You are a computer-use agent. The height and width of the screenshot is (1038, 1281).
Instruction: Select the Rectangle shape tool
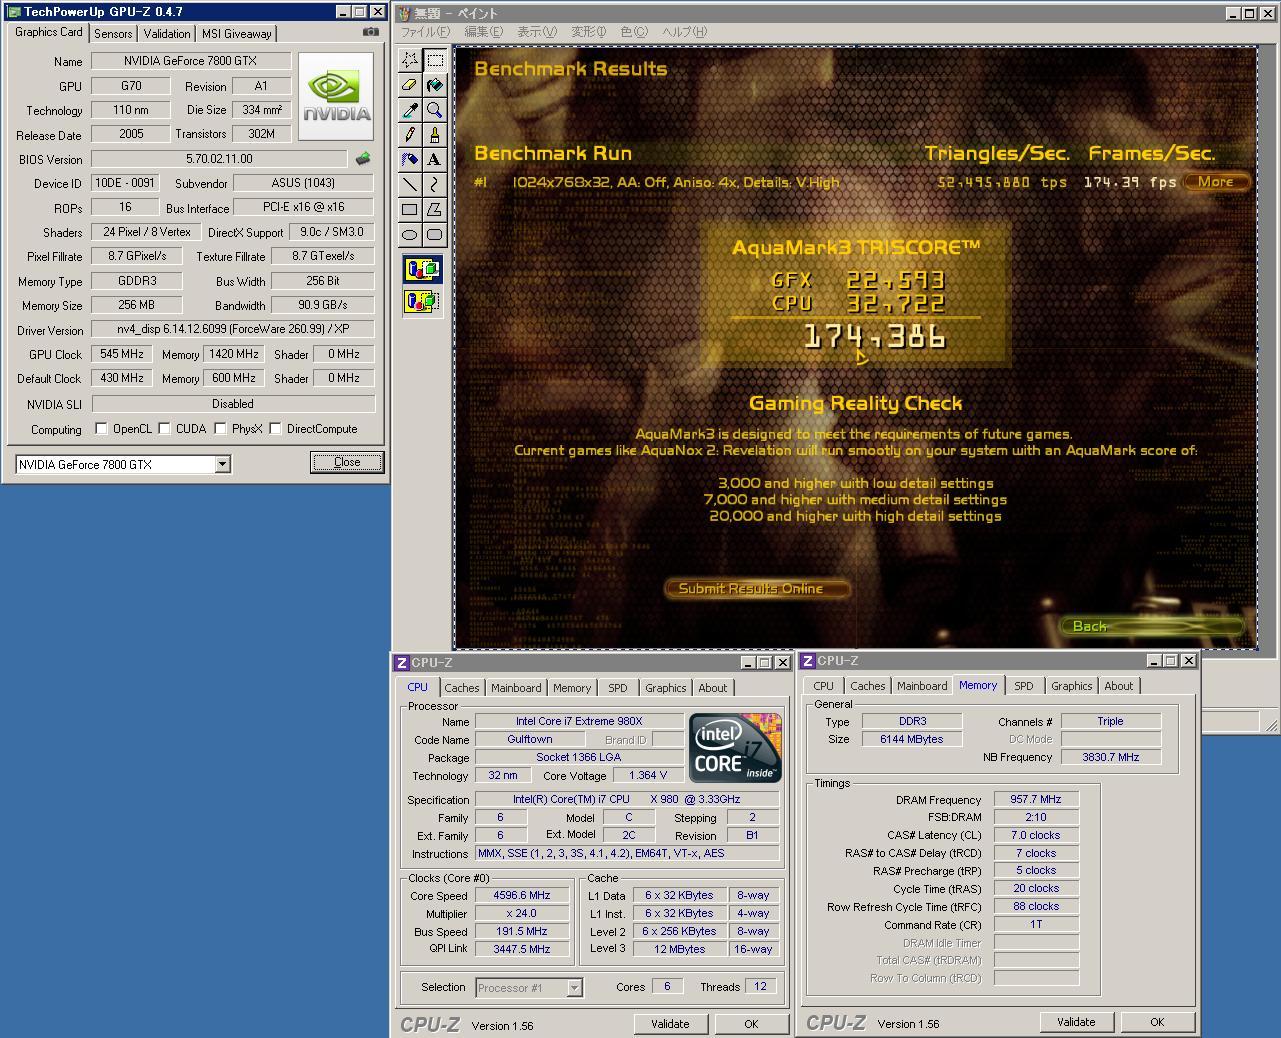click(410, 210)
